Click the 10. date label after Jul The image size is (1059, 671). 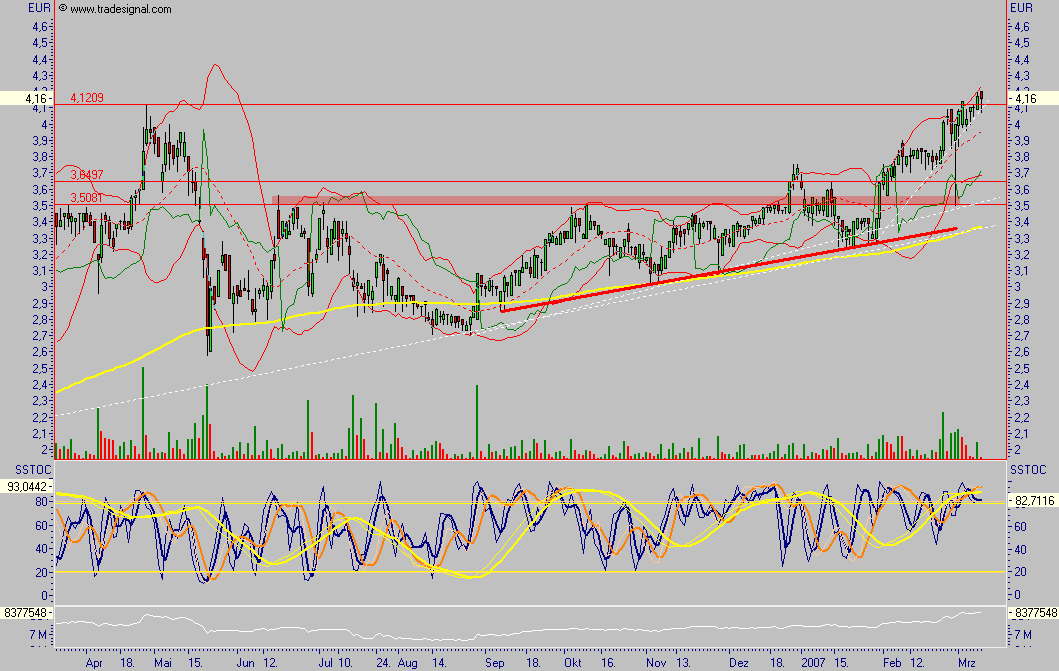pos(344,663)
